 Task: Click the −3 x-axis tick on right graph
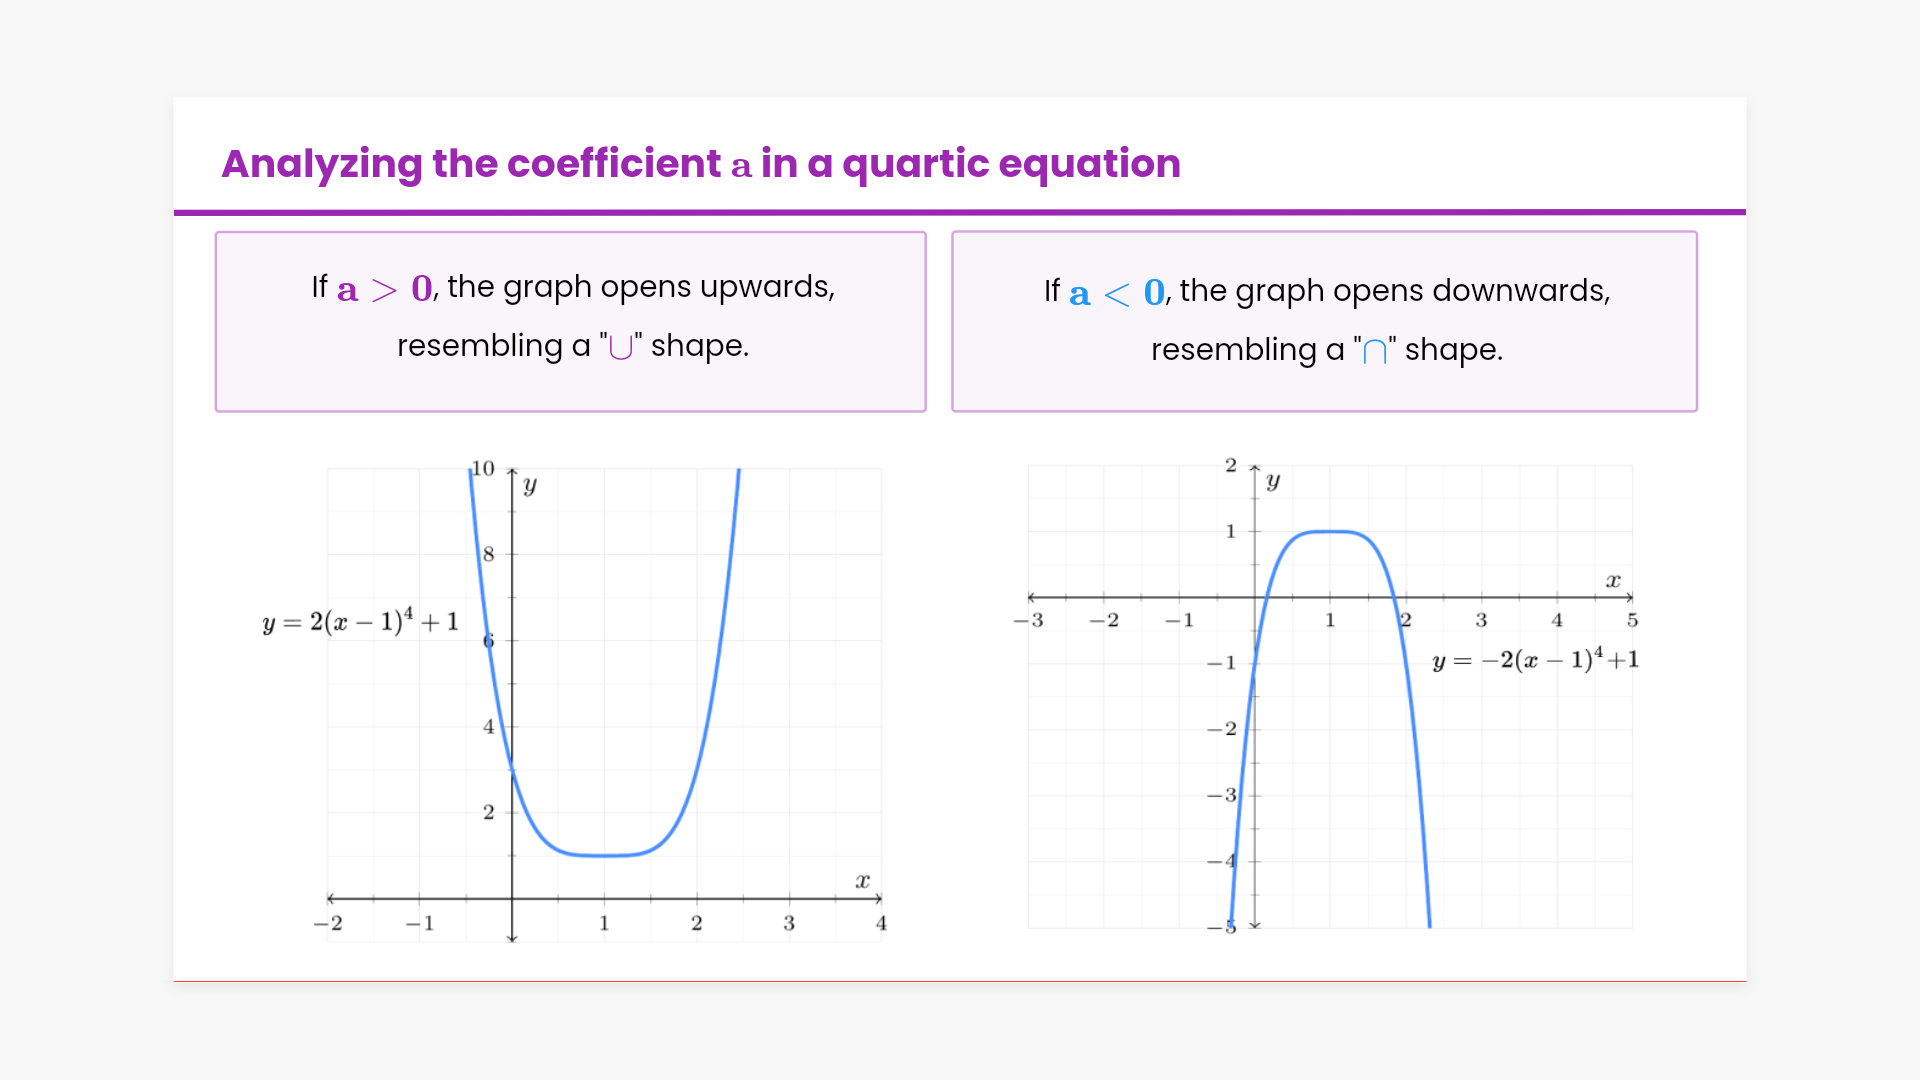click(x=1029, y=620)
